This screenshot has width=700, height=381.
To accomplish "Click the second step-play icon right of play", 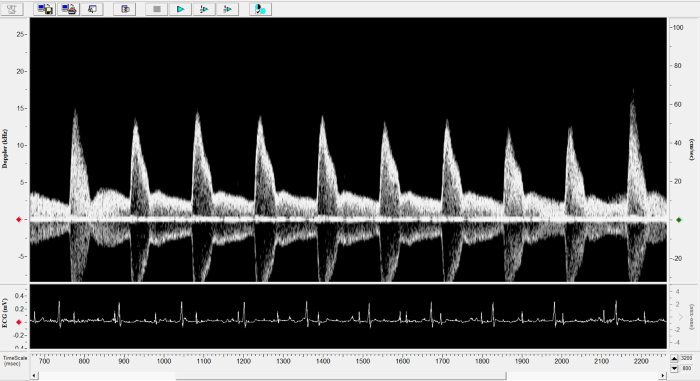I will (x=228, y=9).
